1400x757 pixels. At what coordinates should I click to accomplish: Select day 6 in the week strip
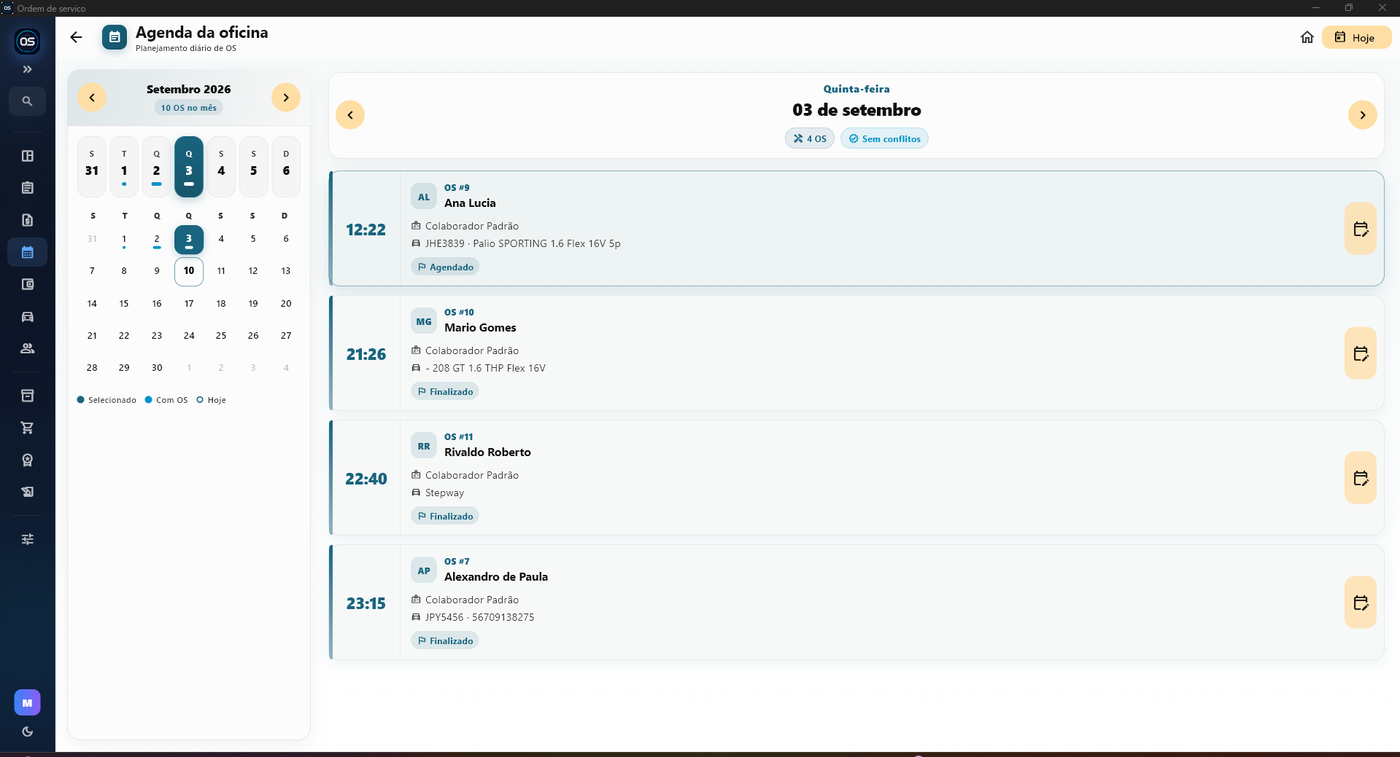click(286, 166)
